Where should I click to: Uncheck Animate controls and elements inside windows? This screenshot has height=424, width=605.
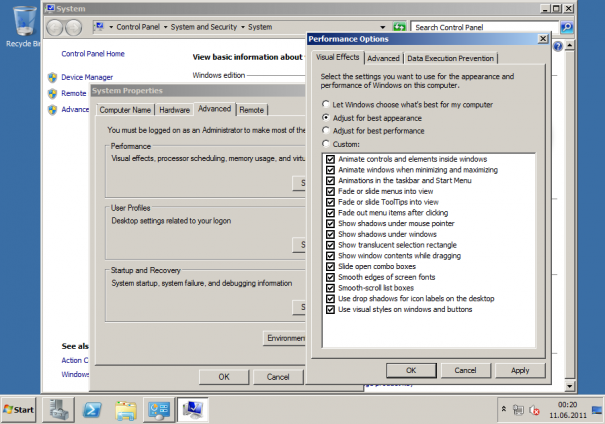pos(330,159)
